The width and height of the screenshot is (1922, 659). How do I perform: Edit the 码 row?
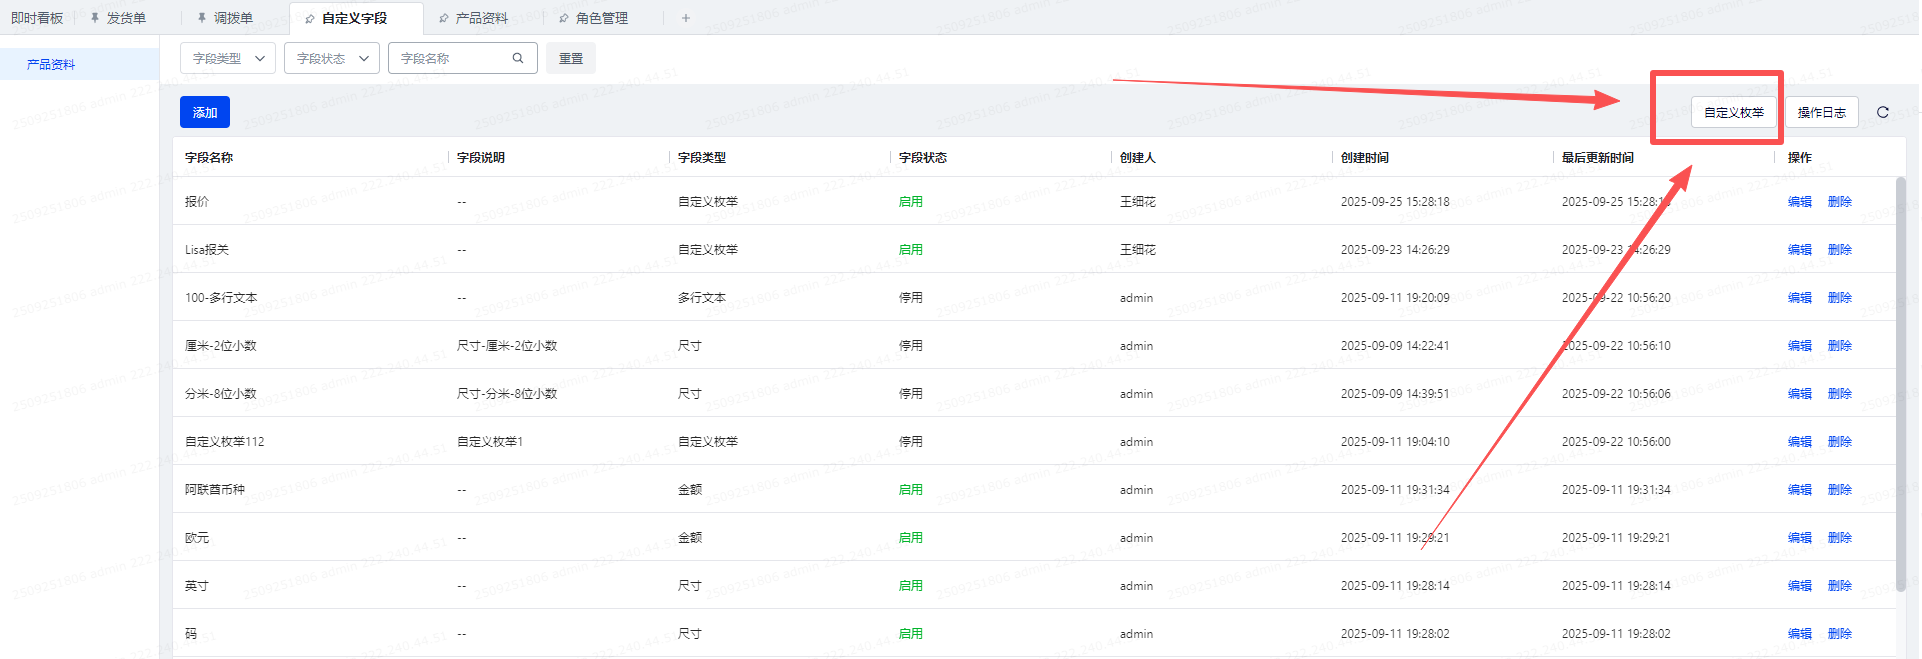(1800, 633)
